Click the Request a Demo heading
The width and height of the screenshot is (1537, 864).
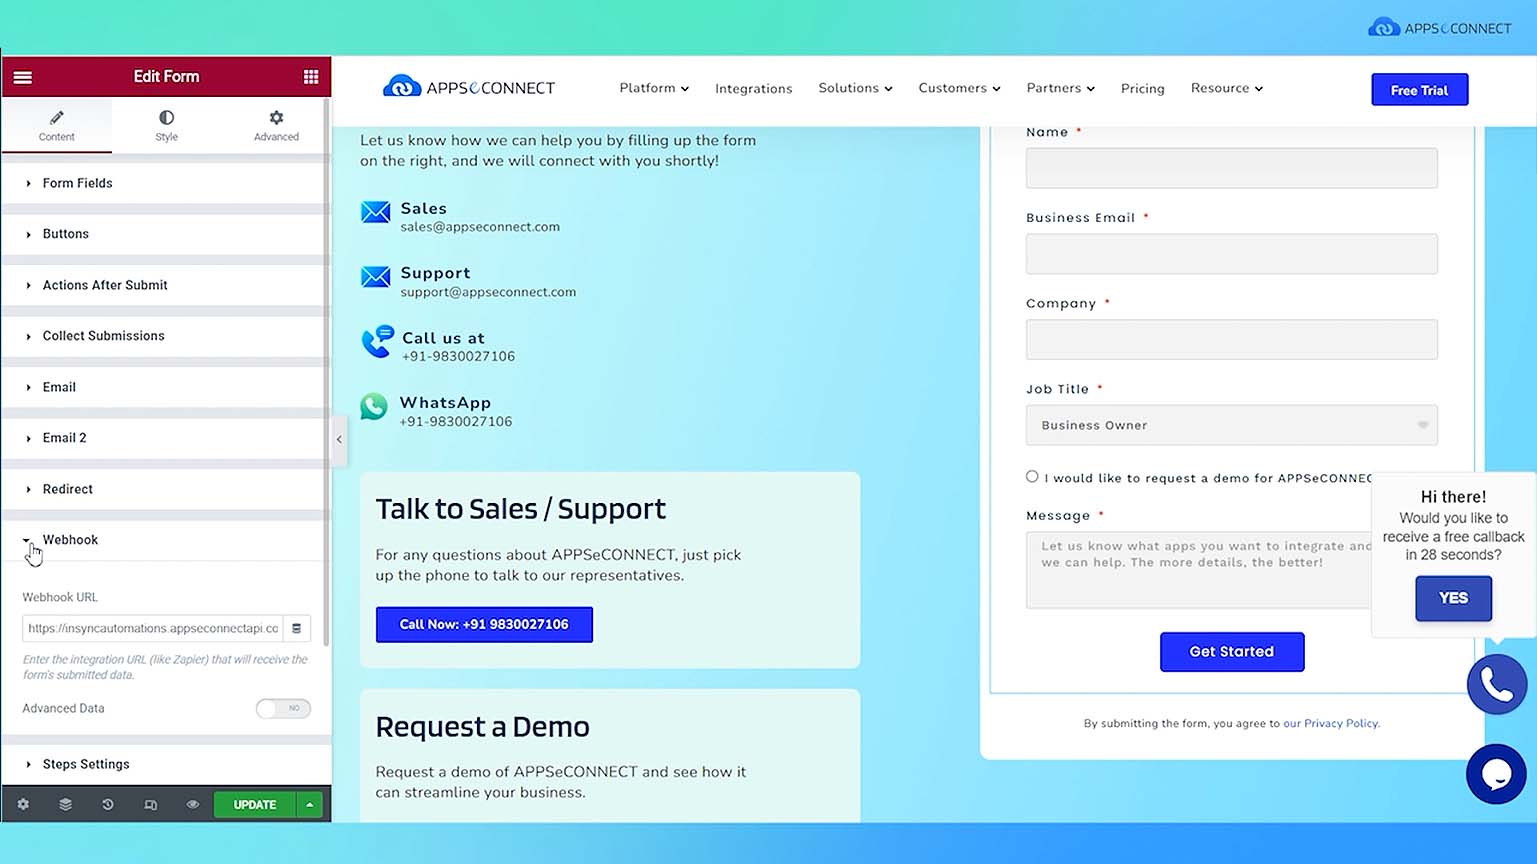coord(482,727)
